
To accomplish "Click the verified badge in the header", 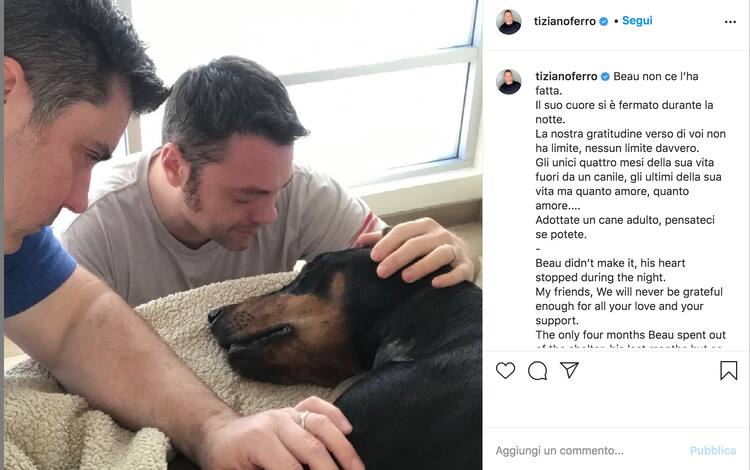I will 604,22.
